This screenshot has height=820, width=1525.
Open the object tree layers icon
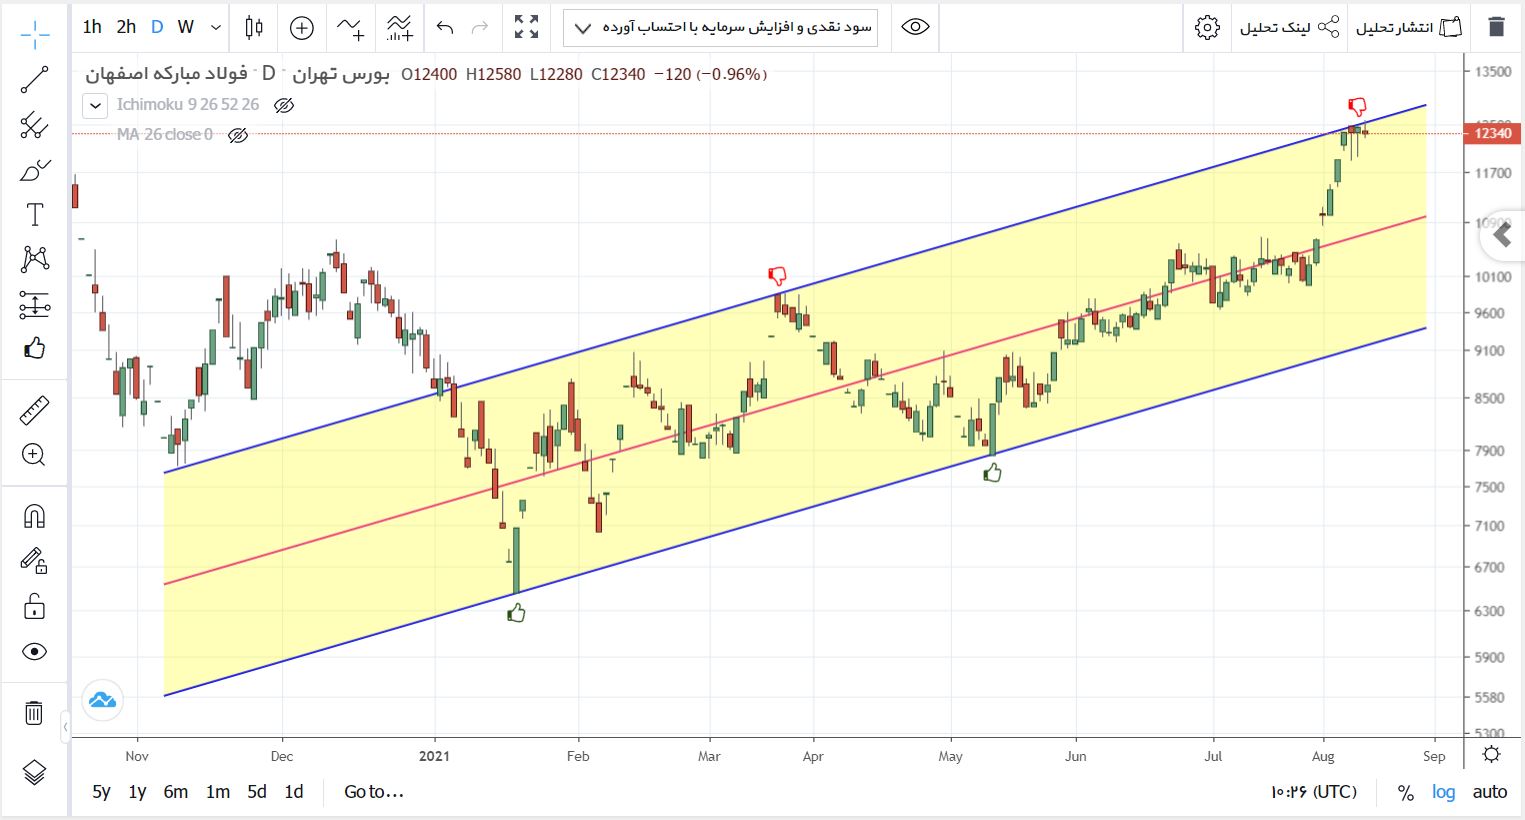point(34,772)
